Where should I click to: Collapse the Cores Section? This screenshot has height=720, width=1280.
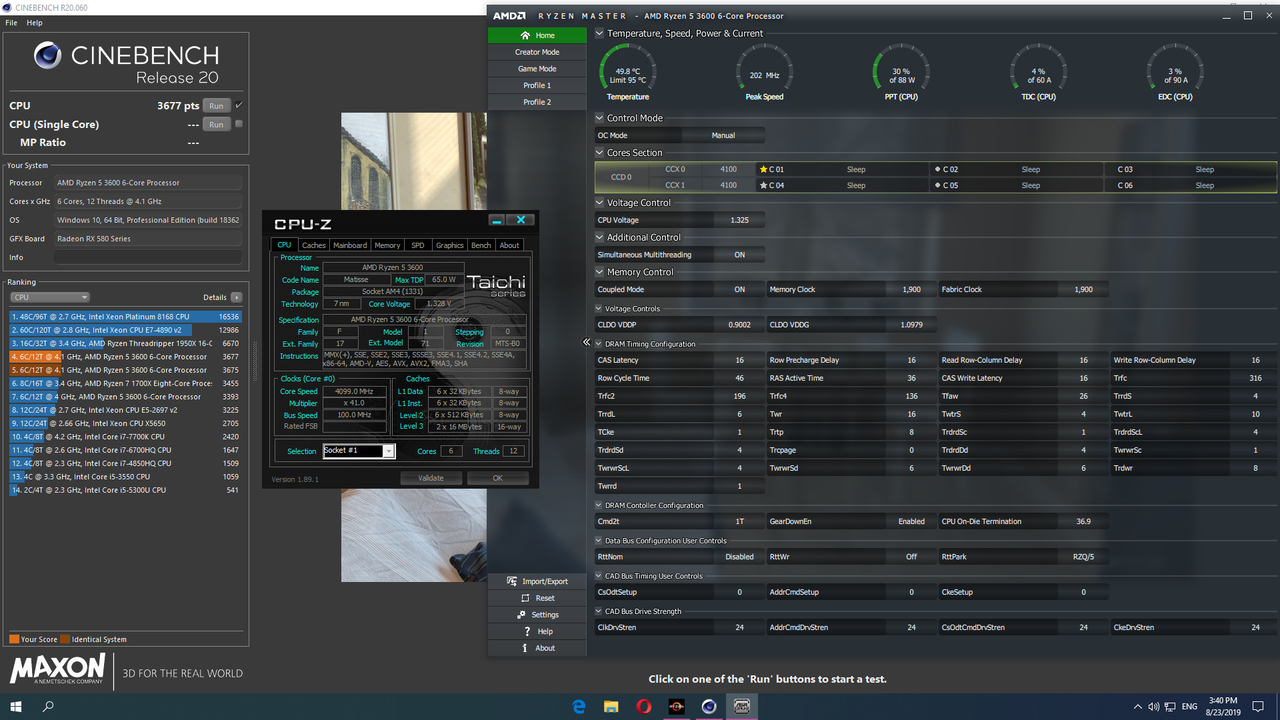599,153
